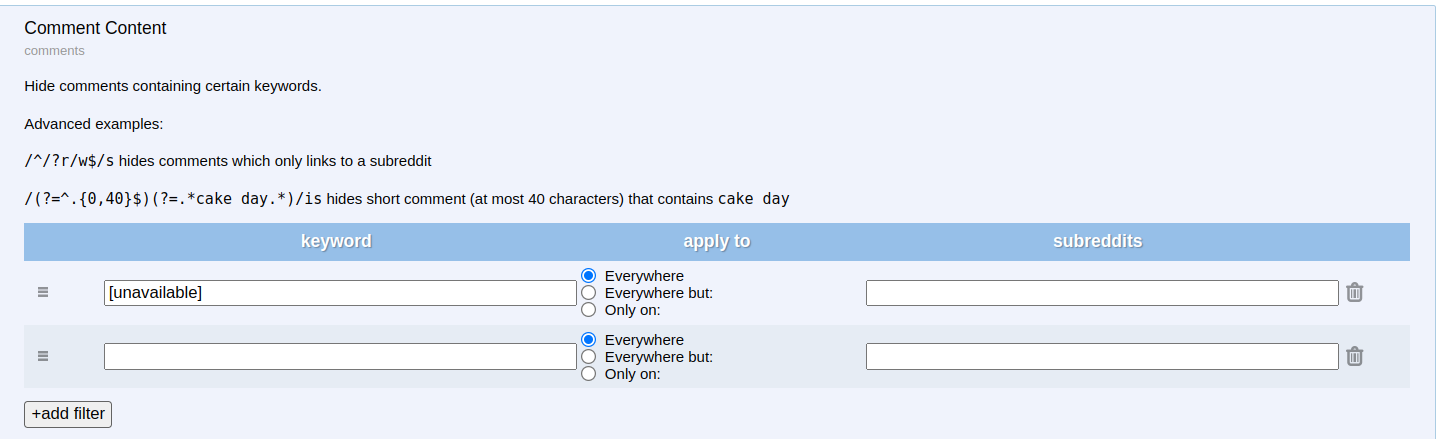1436x439 pixels.
Task: Select 'Everywhere' for the [unavailable] filter
Action: 589,275
